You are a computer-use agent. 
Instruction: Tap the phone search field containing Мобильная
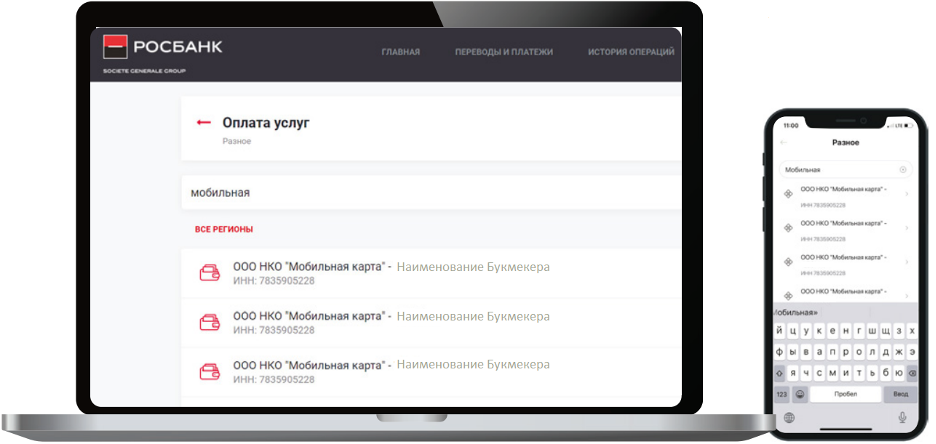click(846, 170)
